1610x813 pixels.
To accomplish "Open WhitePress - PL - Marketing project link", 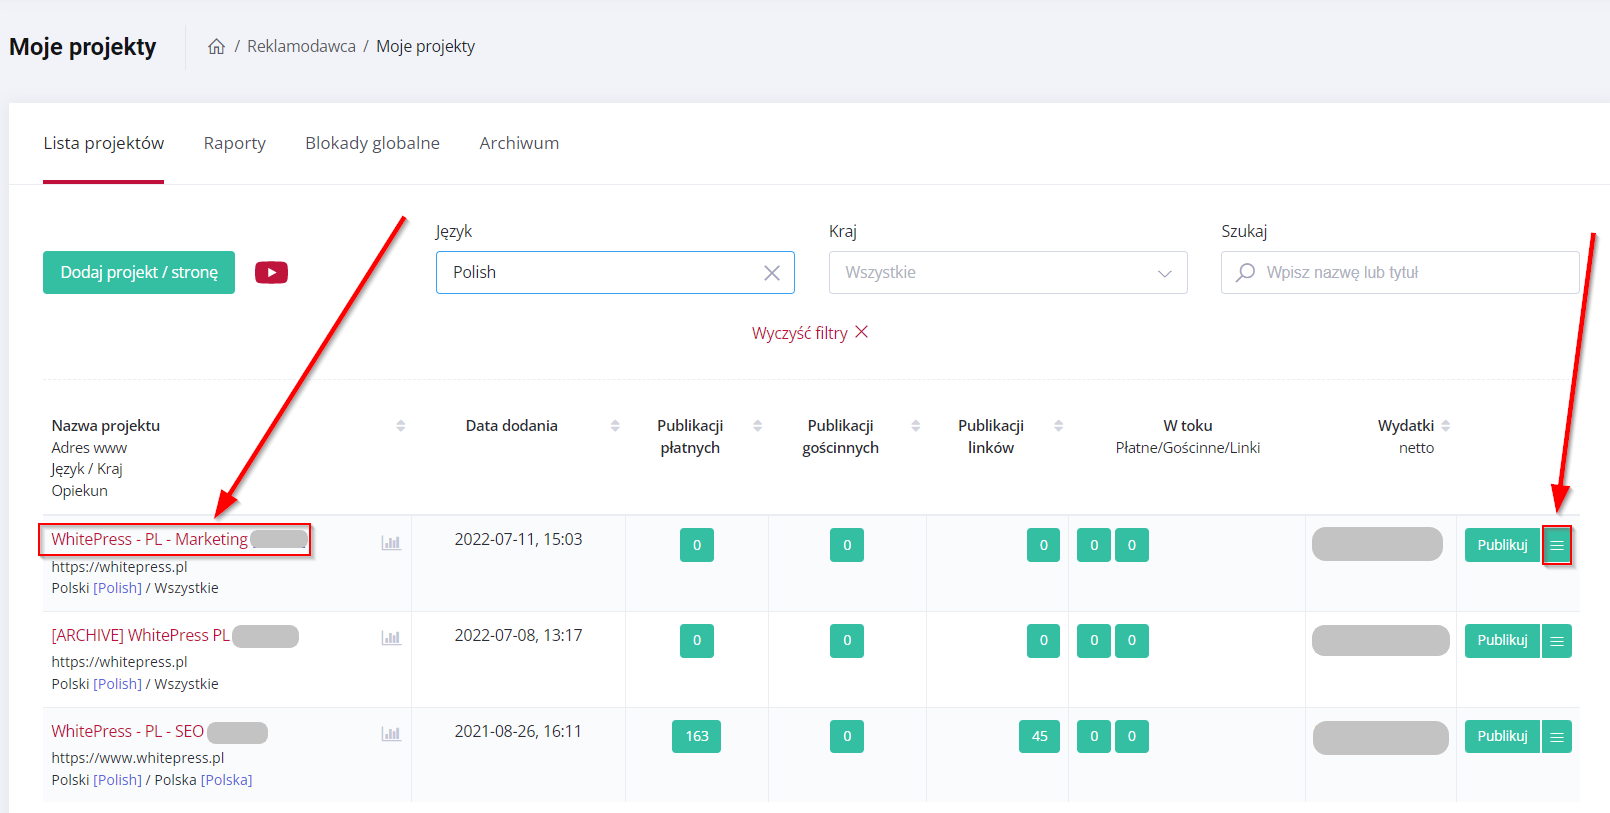I will click(x=150, y=539).
